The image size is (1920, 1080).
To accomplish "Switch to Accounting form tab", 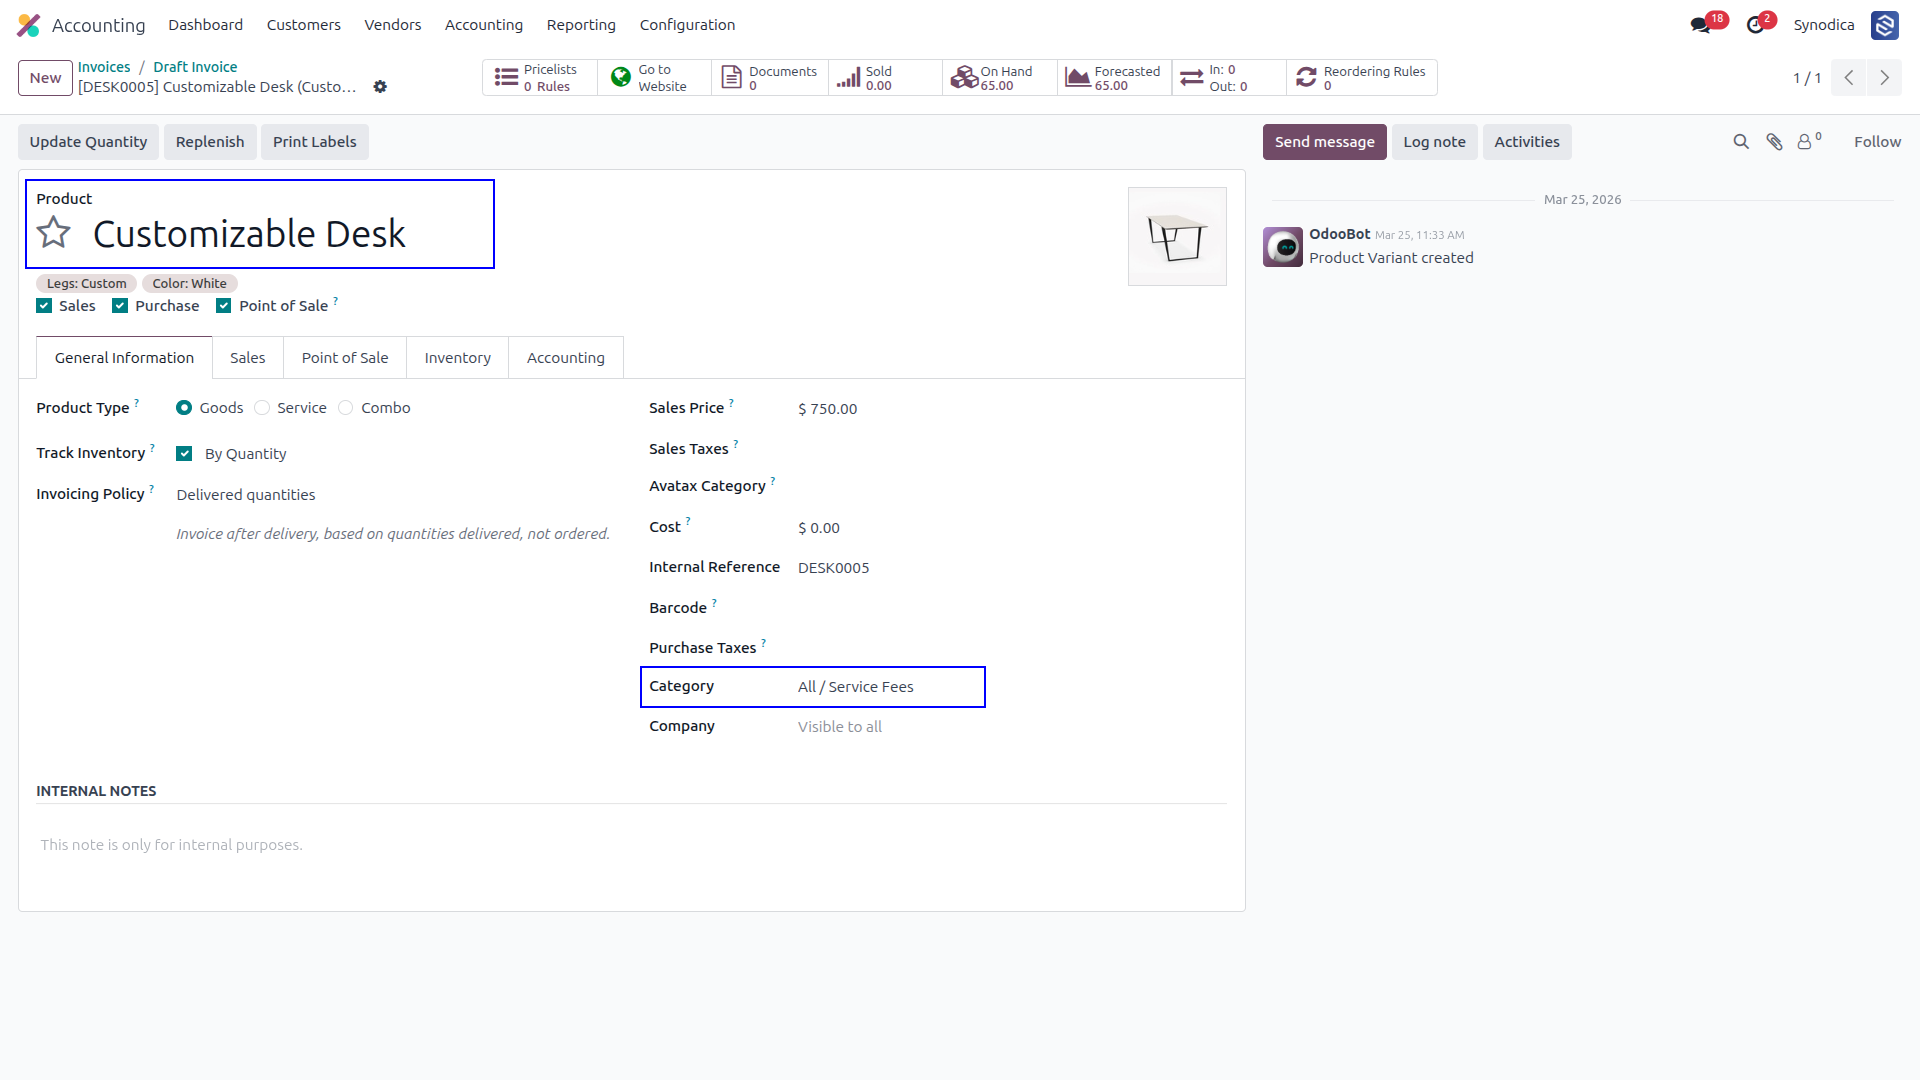I will tap(566, 358).
